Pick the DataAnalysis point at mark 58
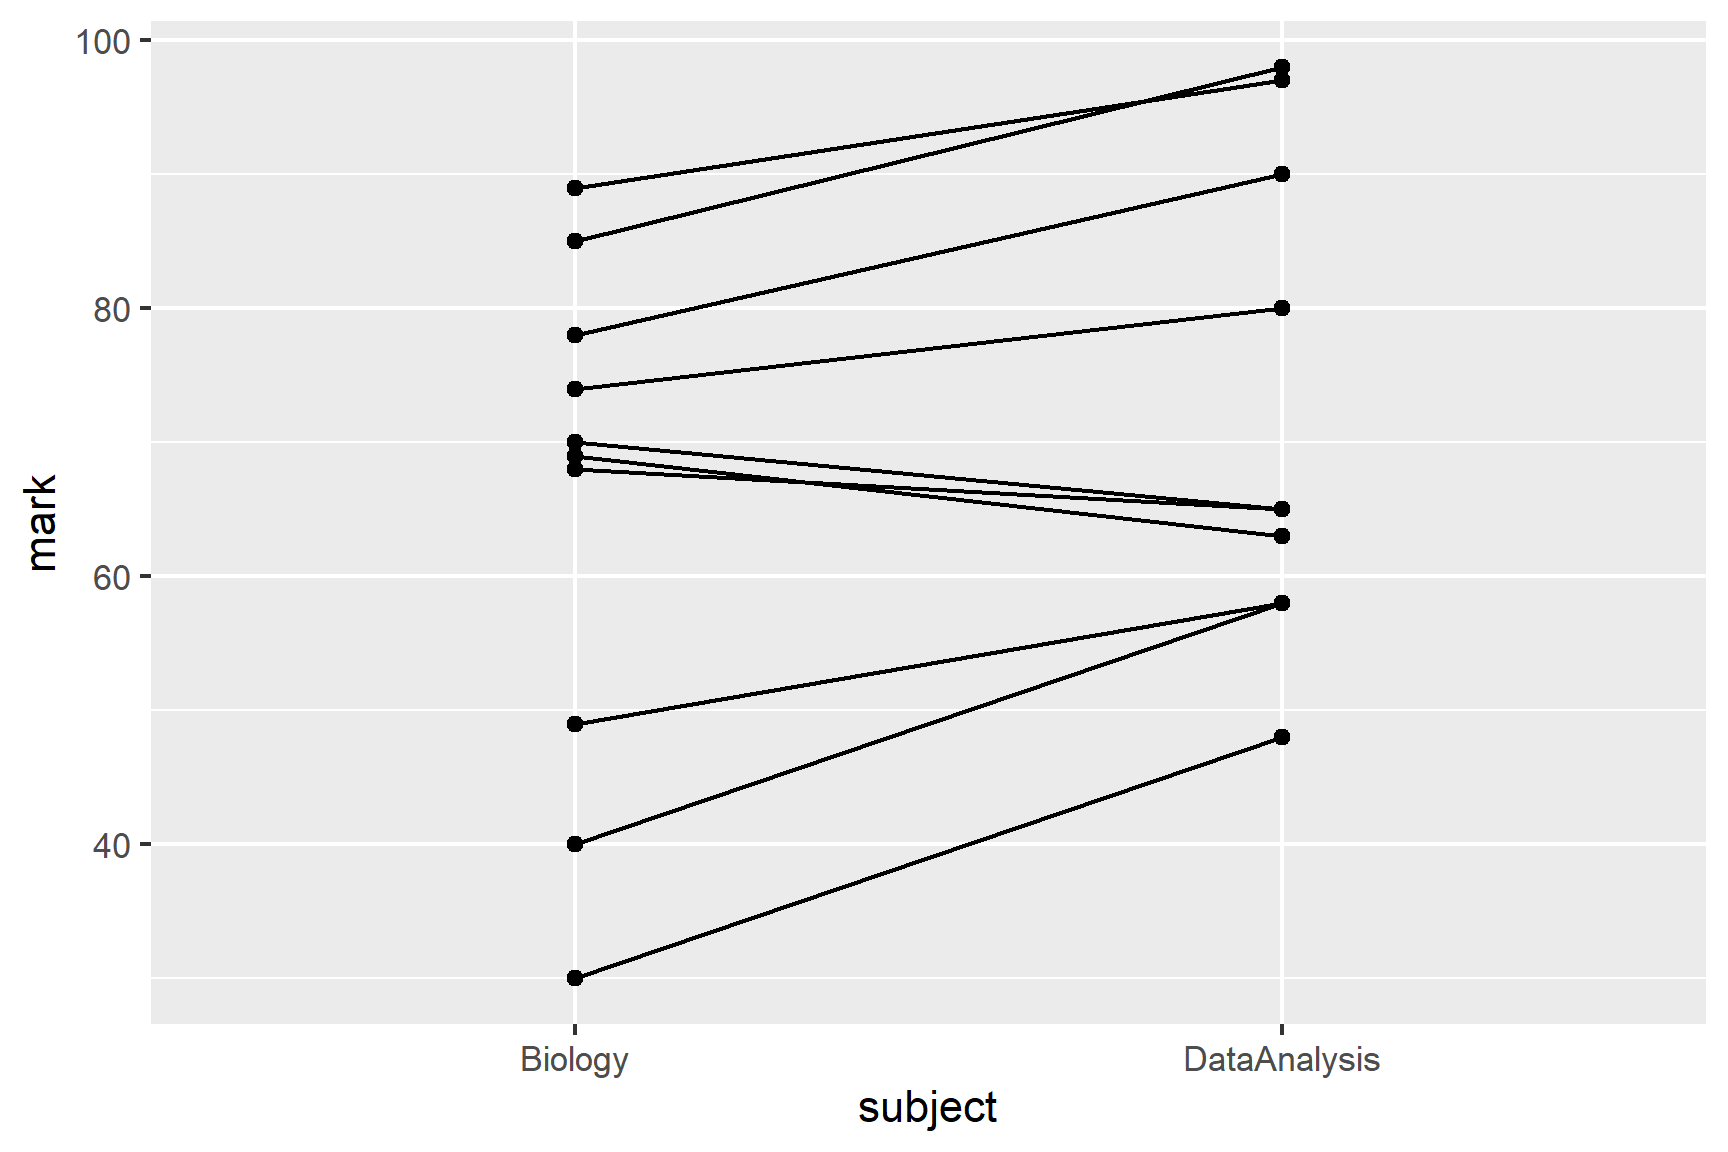 [1282, 603]
